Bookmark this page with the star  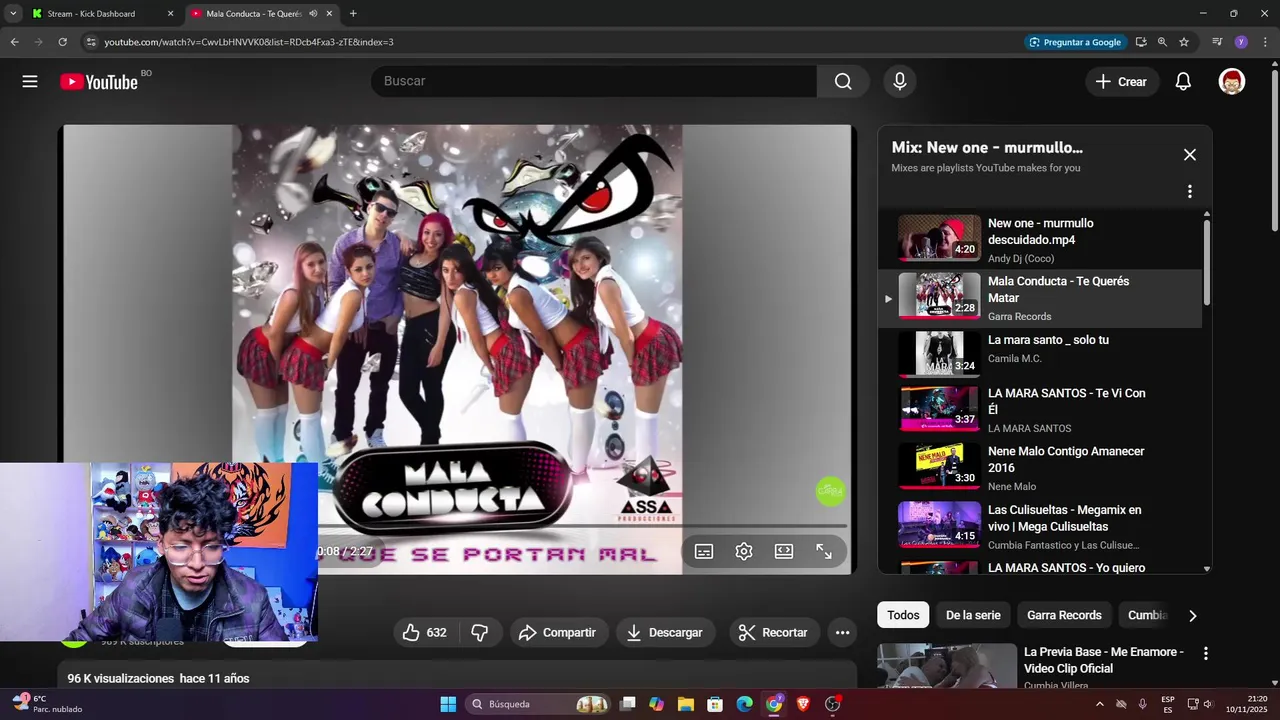pos(1184,42)
